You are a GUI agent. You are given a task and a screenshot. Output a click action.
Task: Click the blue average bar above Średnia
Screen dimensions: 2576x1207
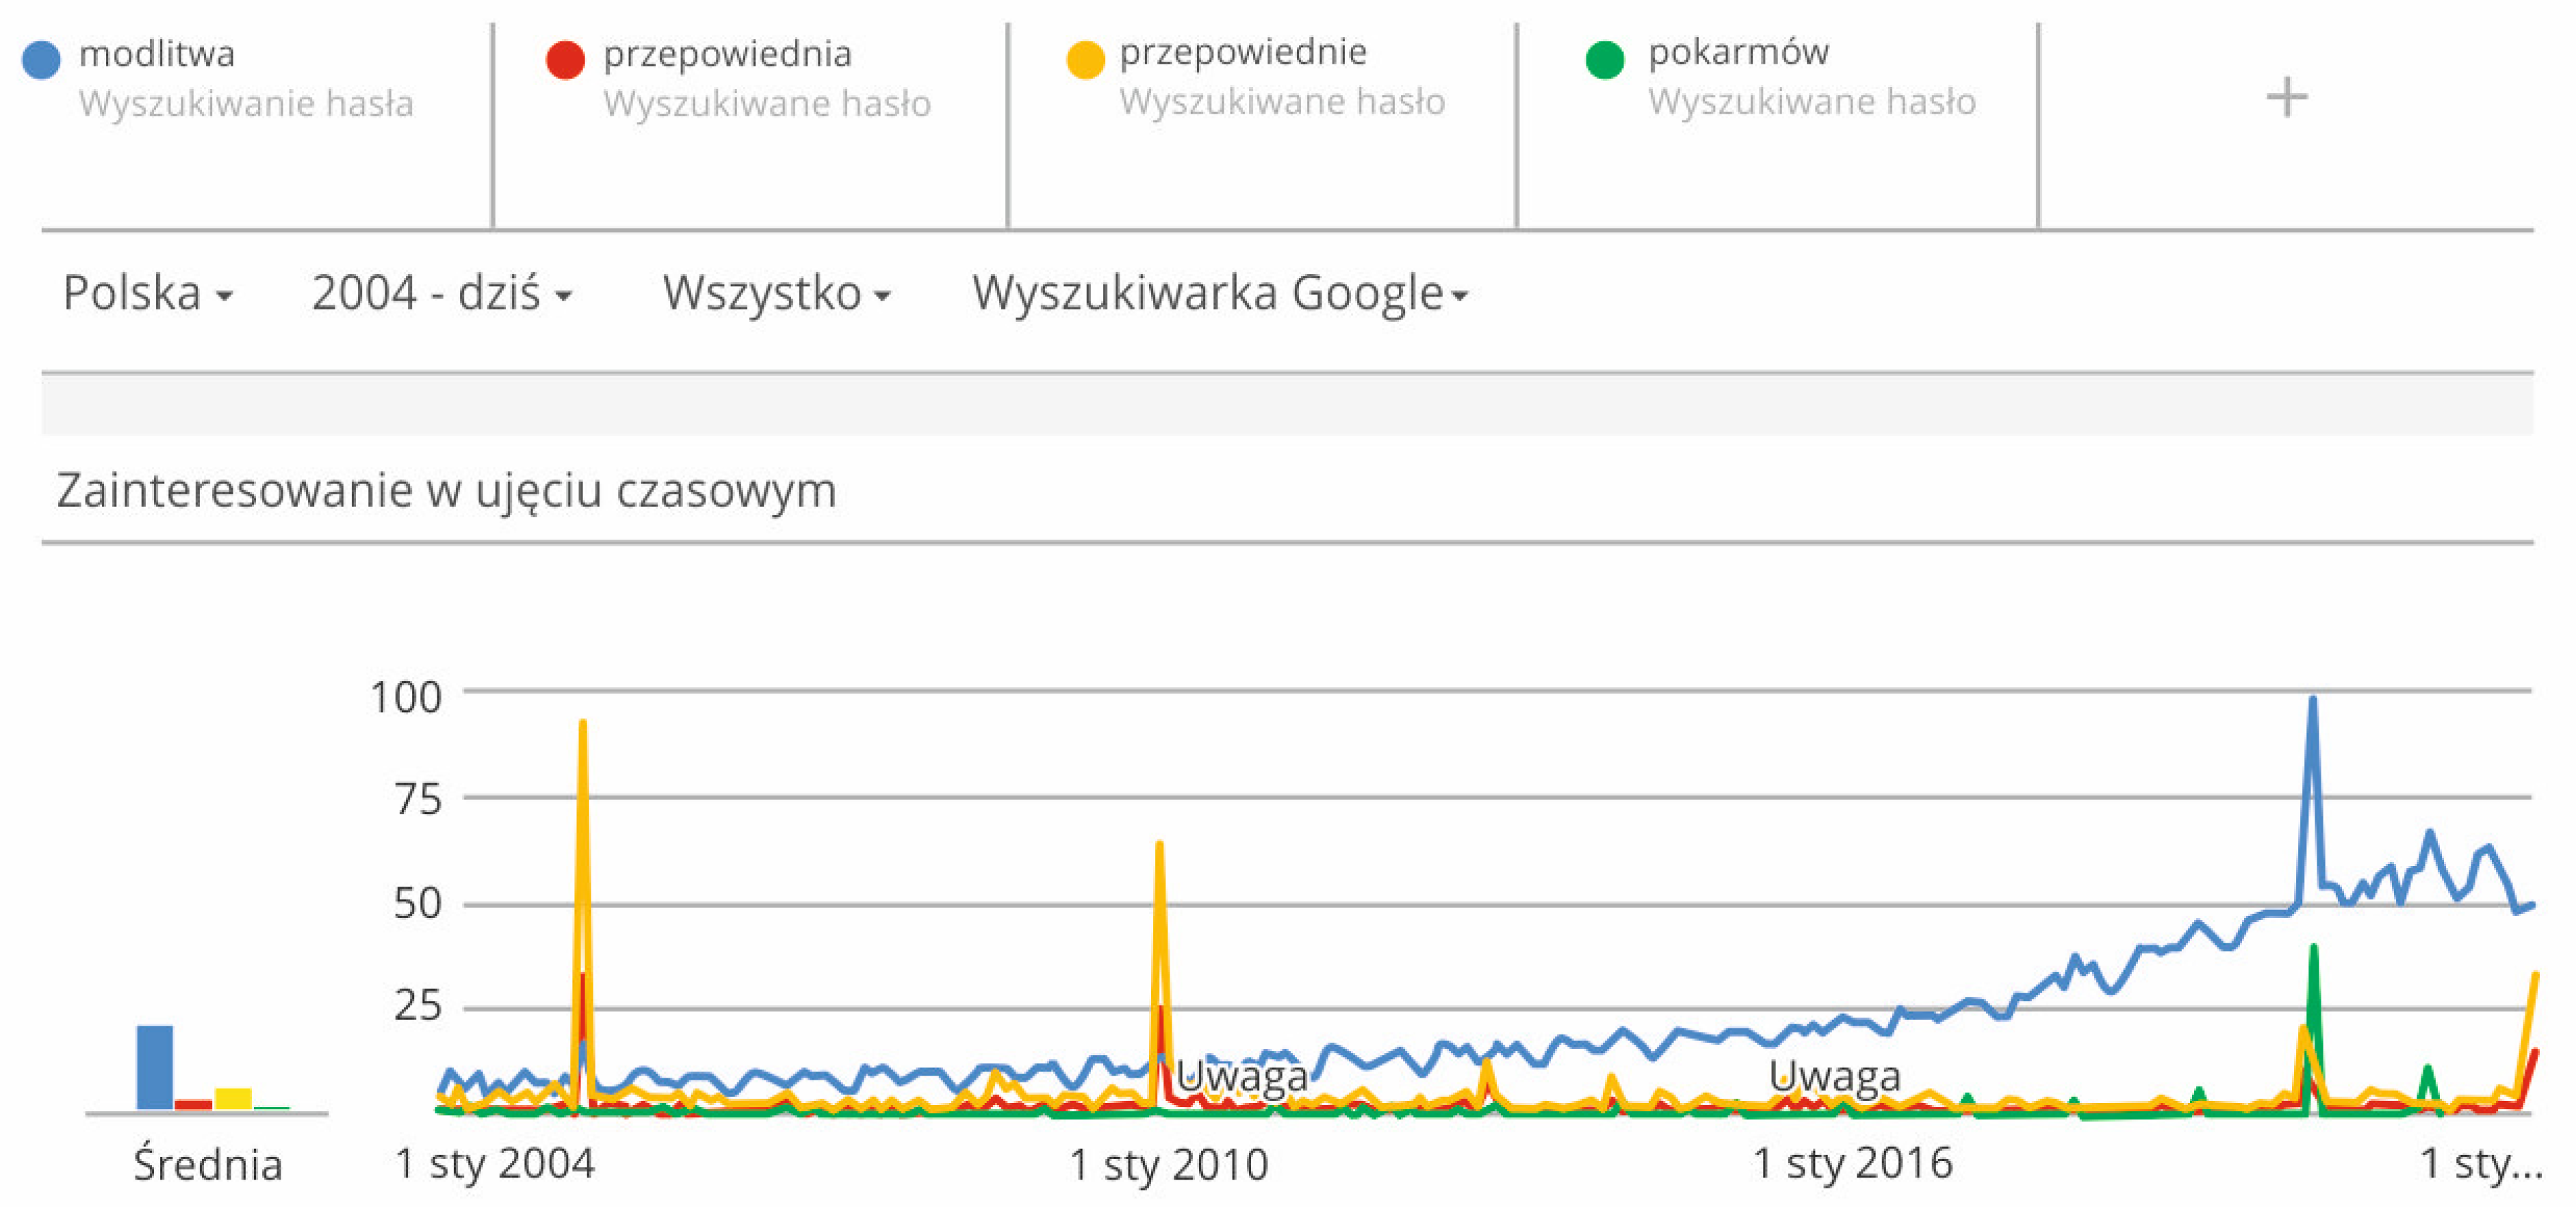click(x=155, y=1067)
